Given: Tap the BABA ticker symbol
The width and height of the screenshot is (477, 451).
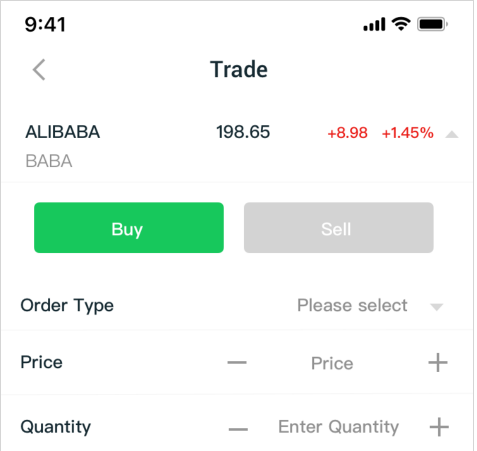Looking at the screenshot, I should click(49, 161).
